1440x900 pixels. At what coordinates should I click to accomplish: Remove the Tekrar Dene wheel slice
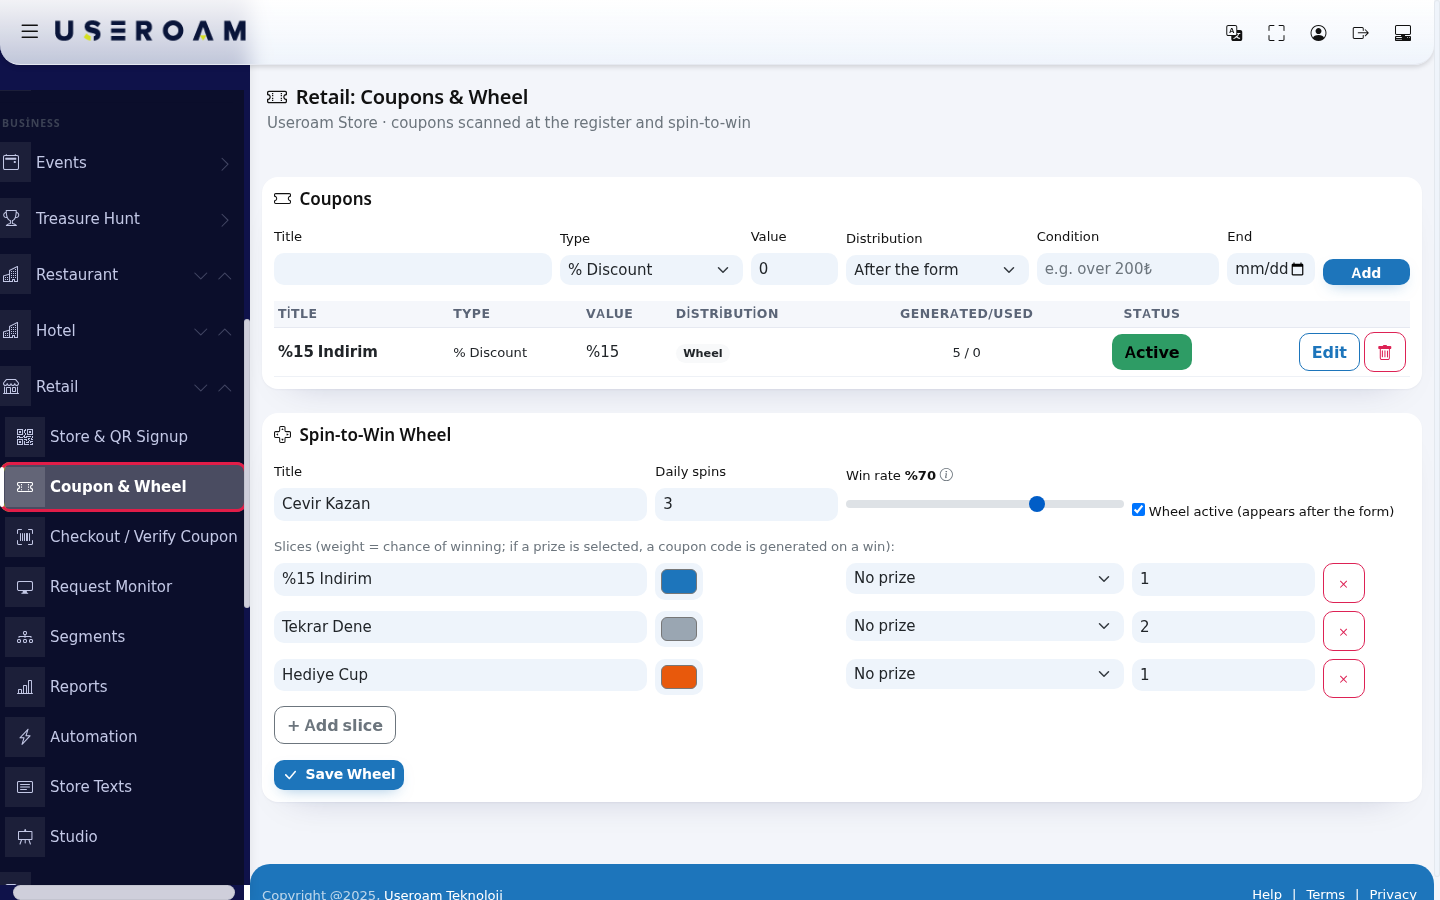coord(1343,631)
